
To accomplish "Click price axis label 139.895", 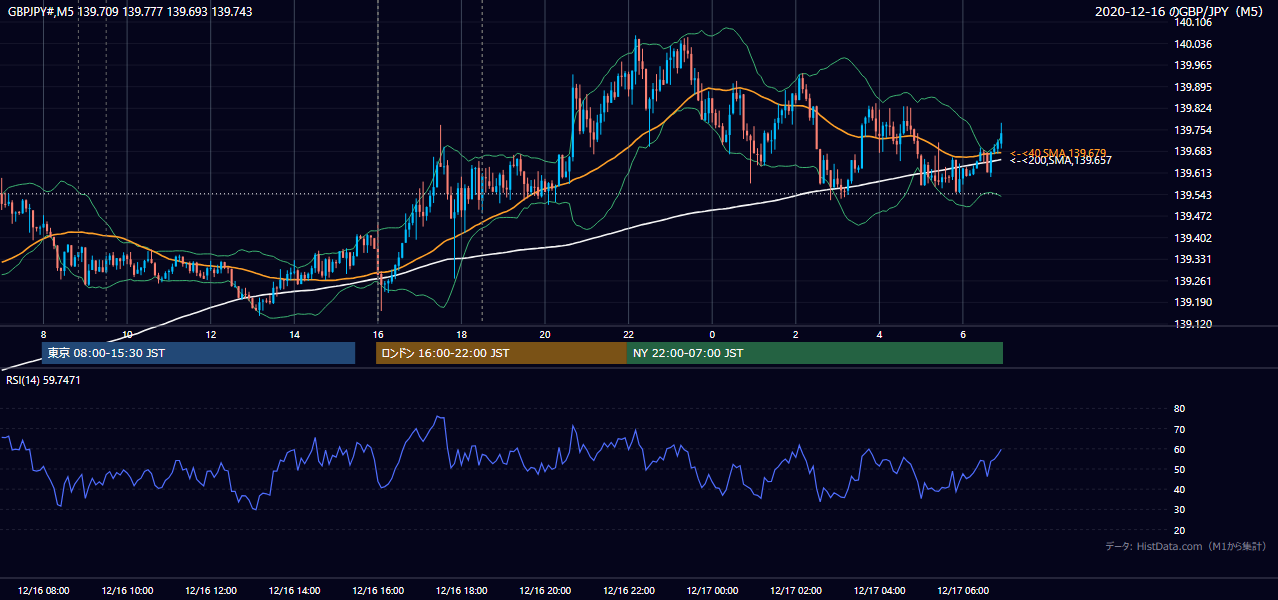I will click(1195, 87).
